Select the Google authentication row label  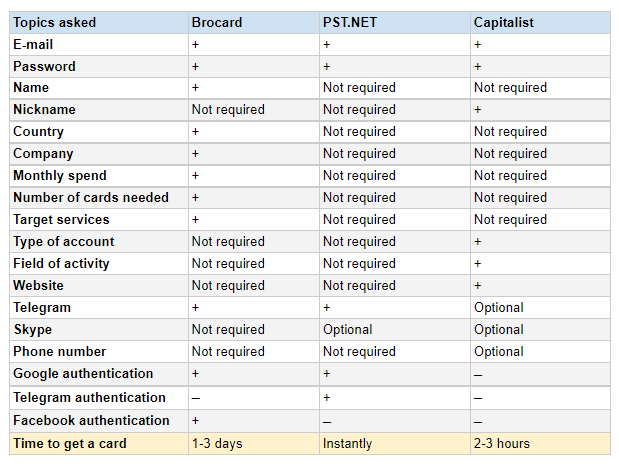click(x=83, y=374)
